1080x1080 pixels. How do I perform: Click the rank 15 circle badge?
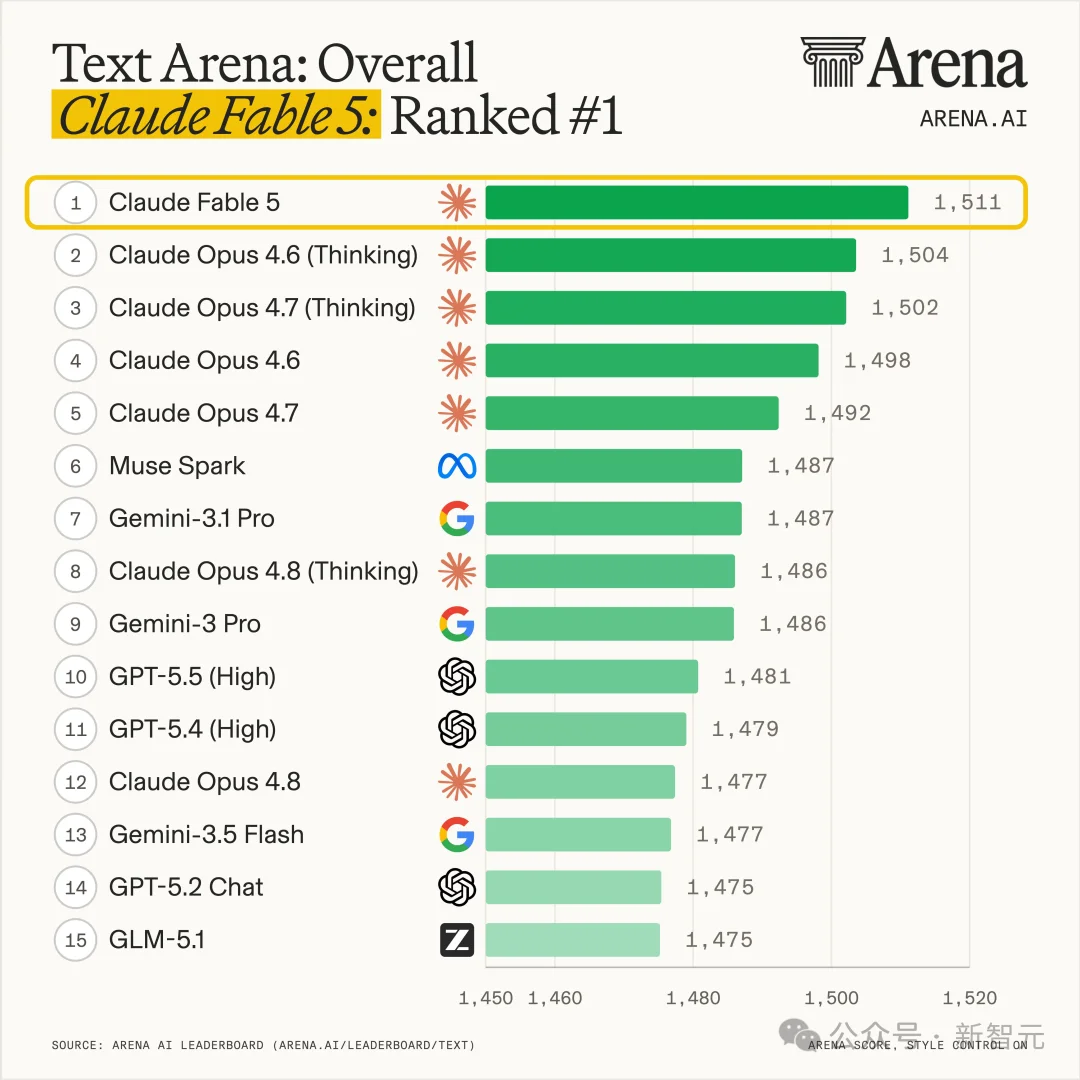(x=75, y=940)
